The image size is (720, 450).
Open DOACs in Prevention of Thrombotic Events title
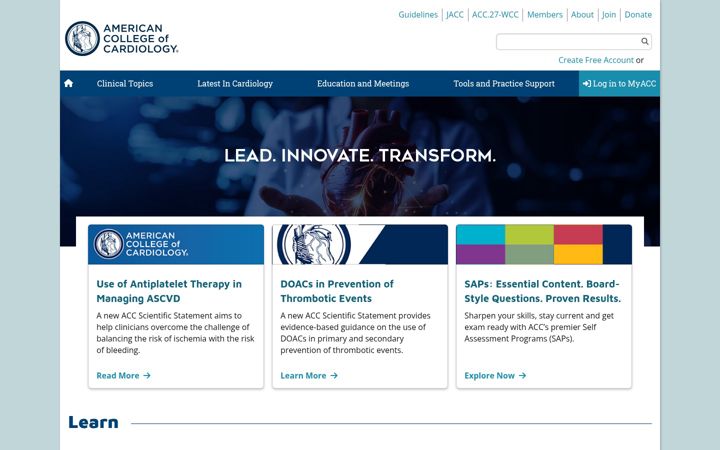coord(337,291)
